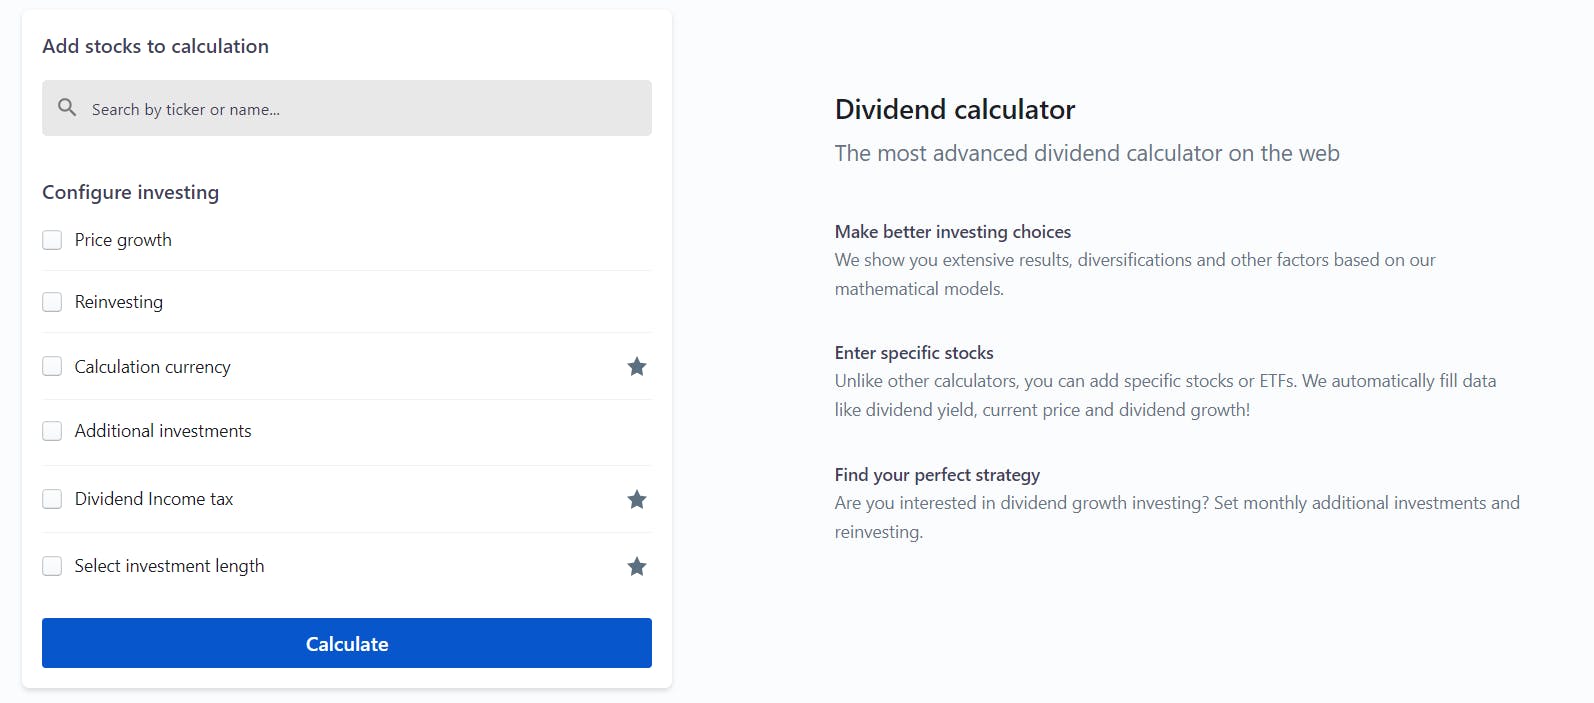The width and height of the screenshot is (1594, 703).
Task: Click the Make better investing choices heading
Action: [953, 232]
